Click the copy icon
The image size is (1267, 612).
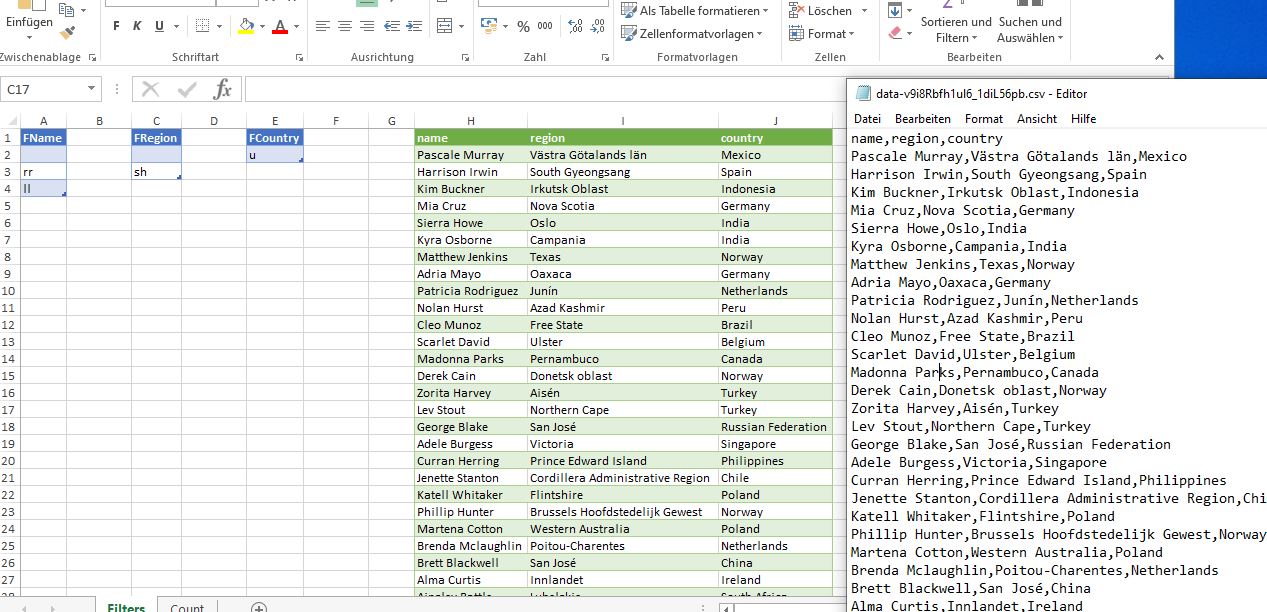point(67,10)
